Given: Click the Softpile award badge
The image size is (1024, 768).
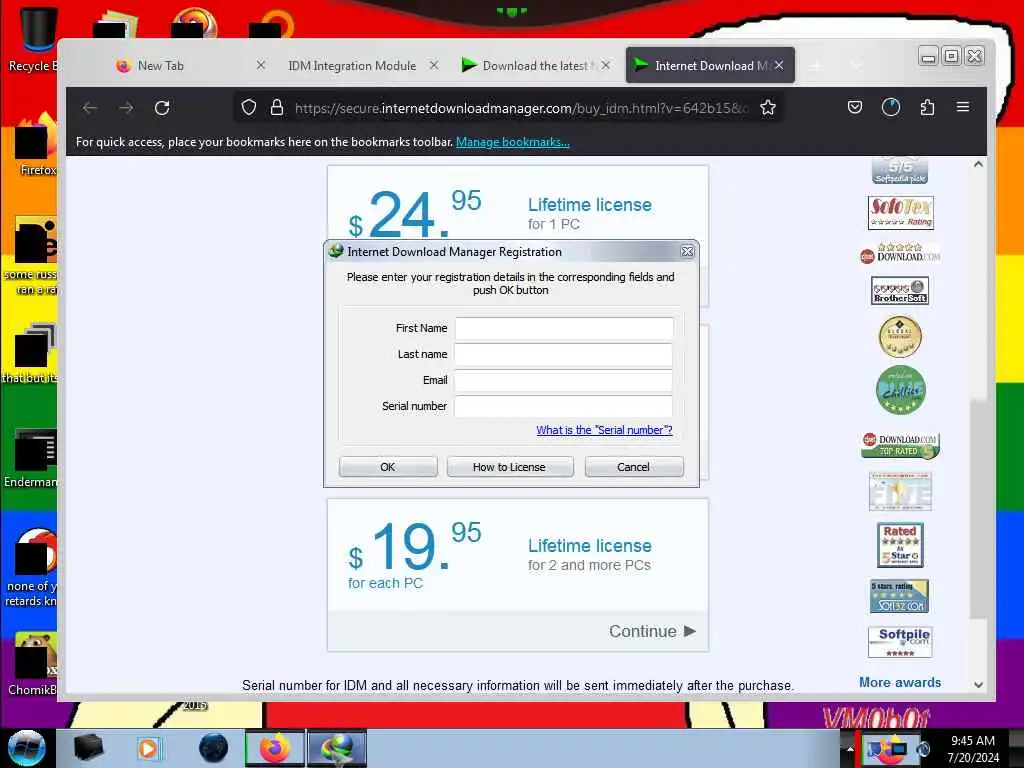Looking at the screenshot, I should [900, 642].
